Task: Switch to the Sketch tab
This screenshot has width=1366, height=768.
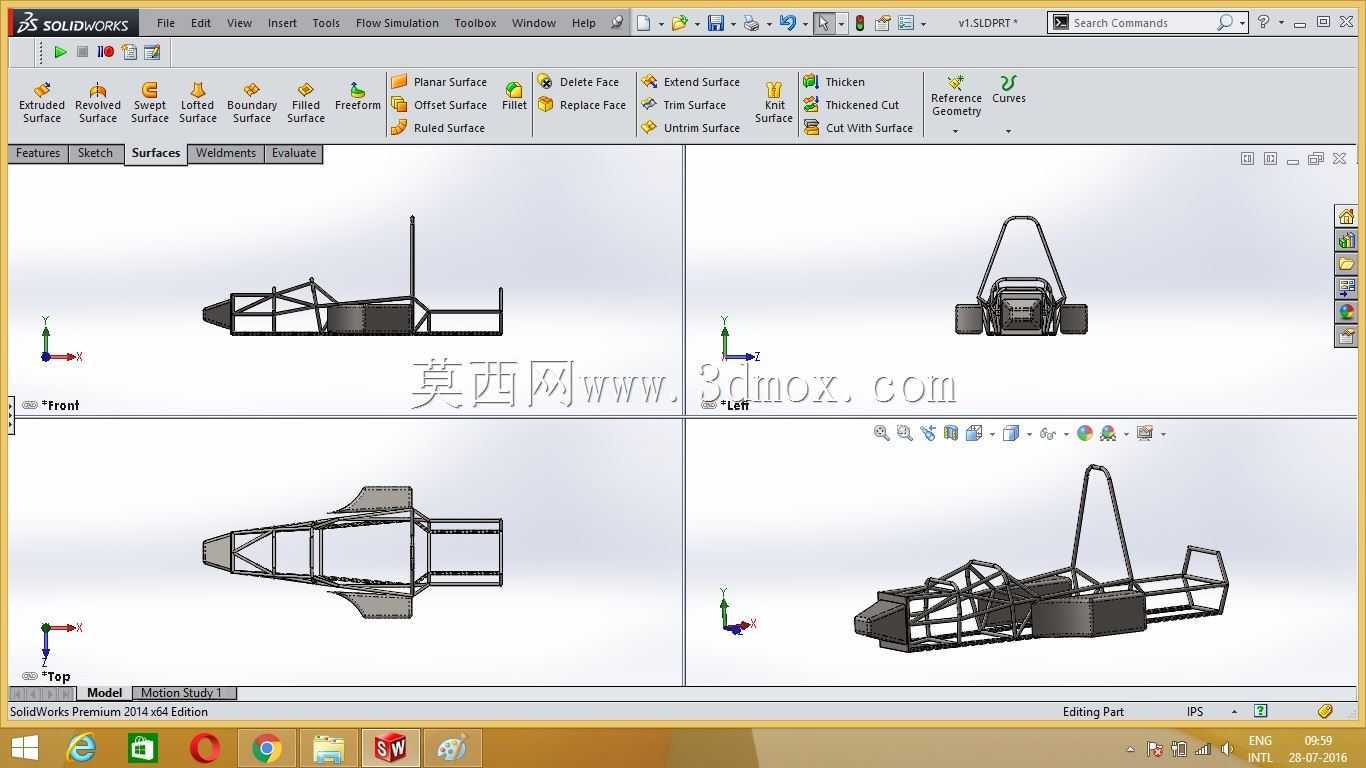Action: (x=95, y=153)
